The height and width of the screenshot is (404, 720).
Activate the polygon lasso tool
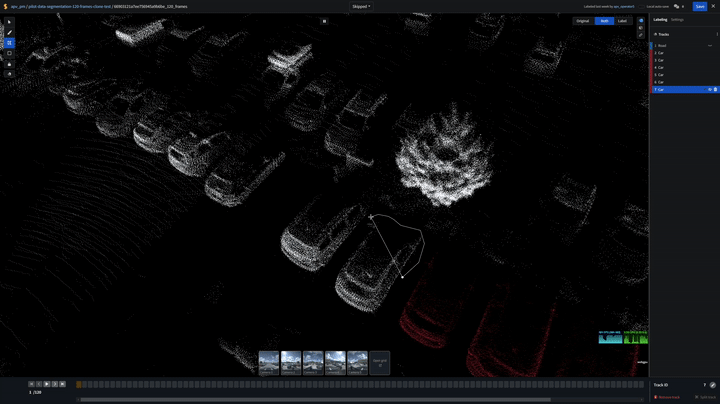click(10, 43)
